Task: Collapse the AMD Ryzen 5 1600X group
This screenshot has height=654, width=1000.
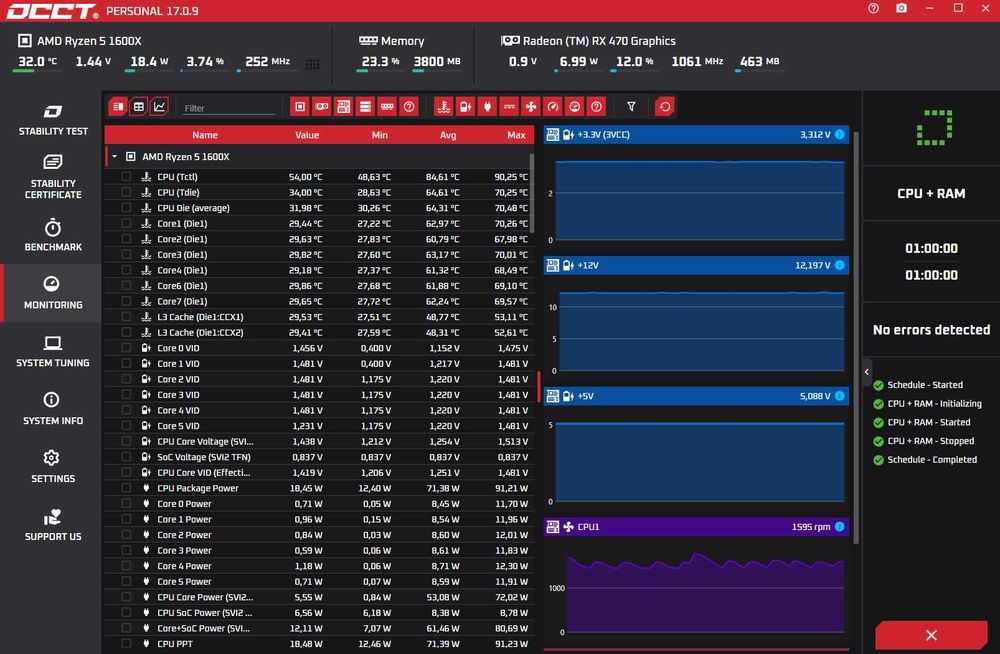Action: [x=114, y=156]
